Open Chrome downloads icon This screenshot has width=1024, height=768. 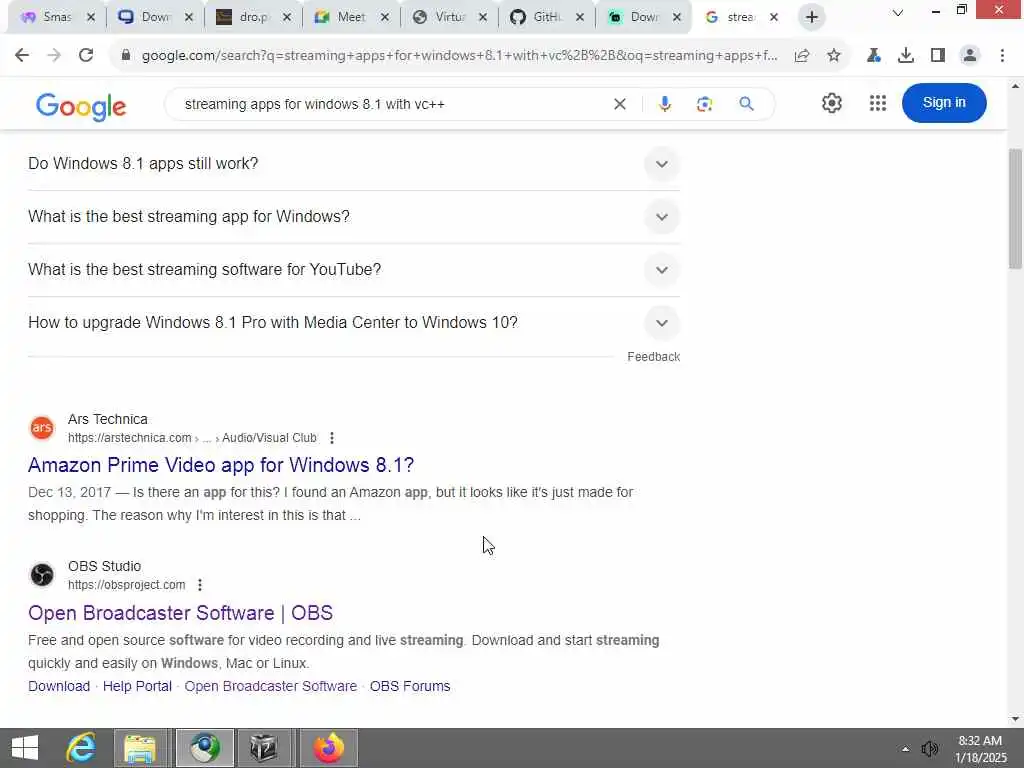click(906, 56)
